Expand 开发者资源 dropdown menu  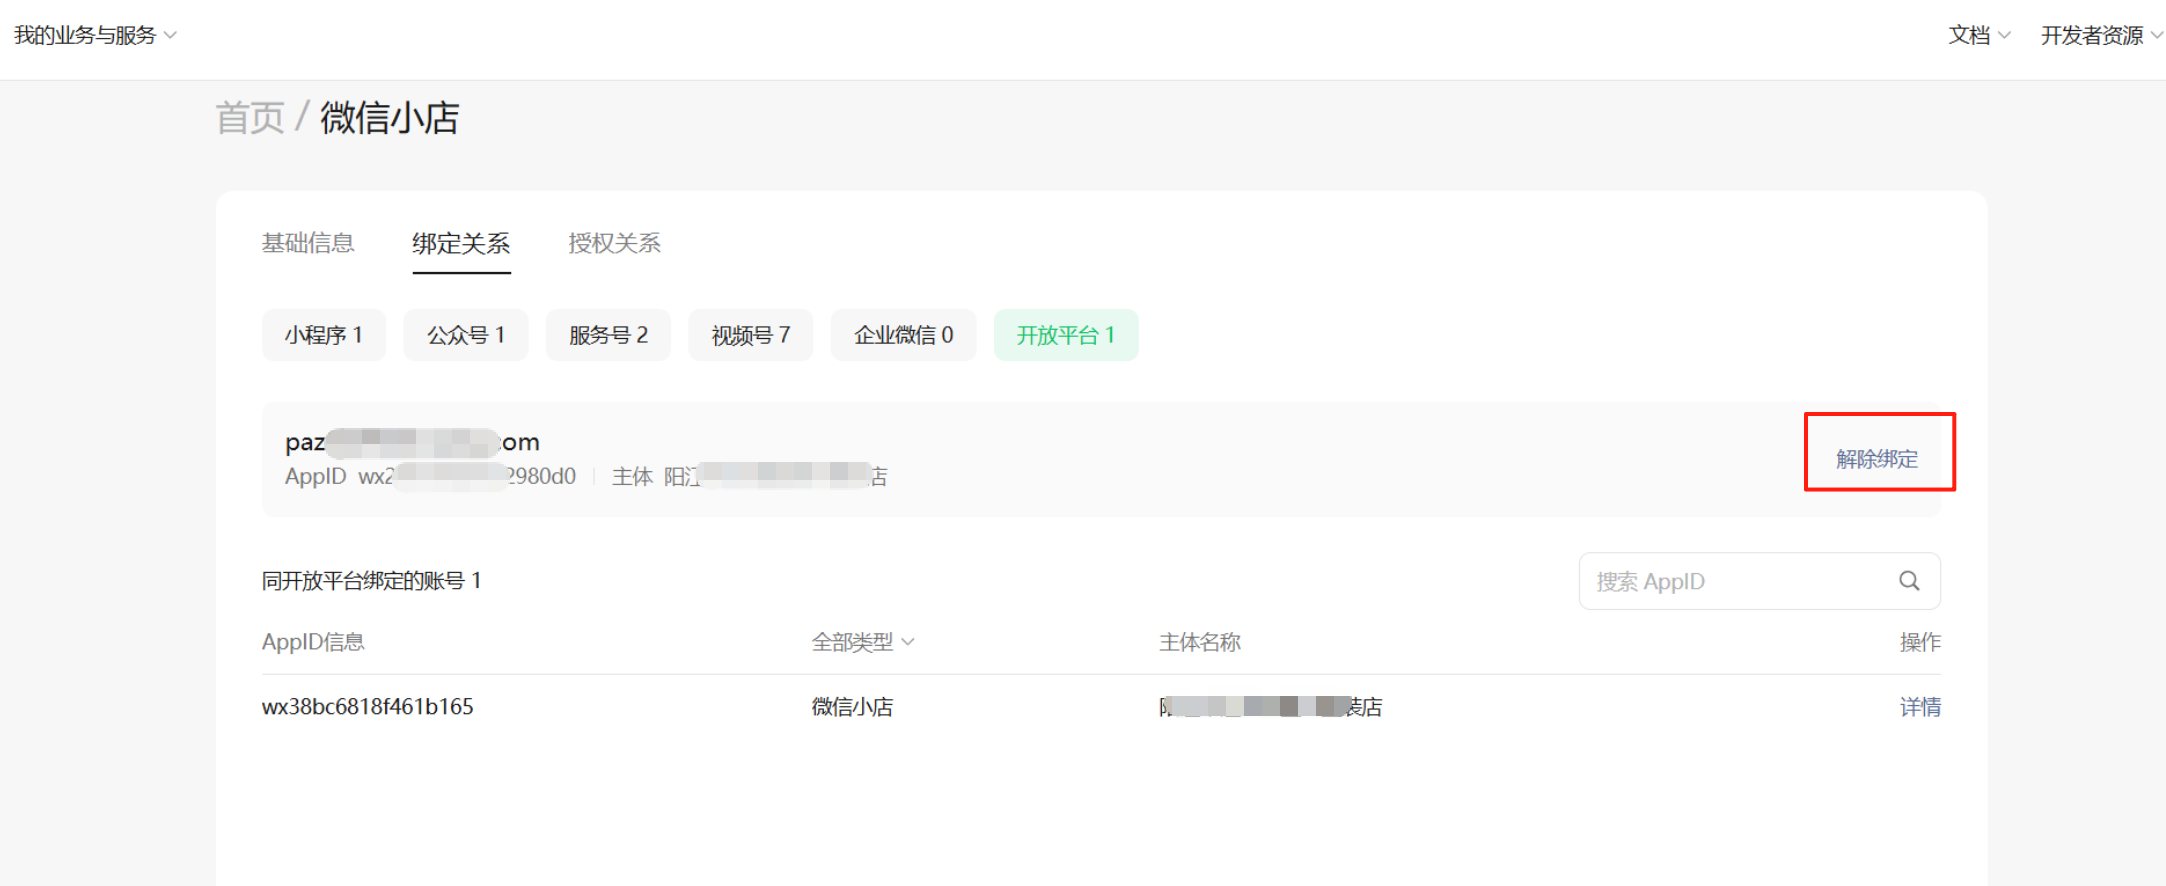click(2100, 35)
